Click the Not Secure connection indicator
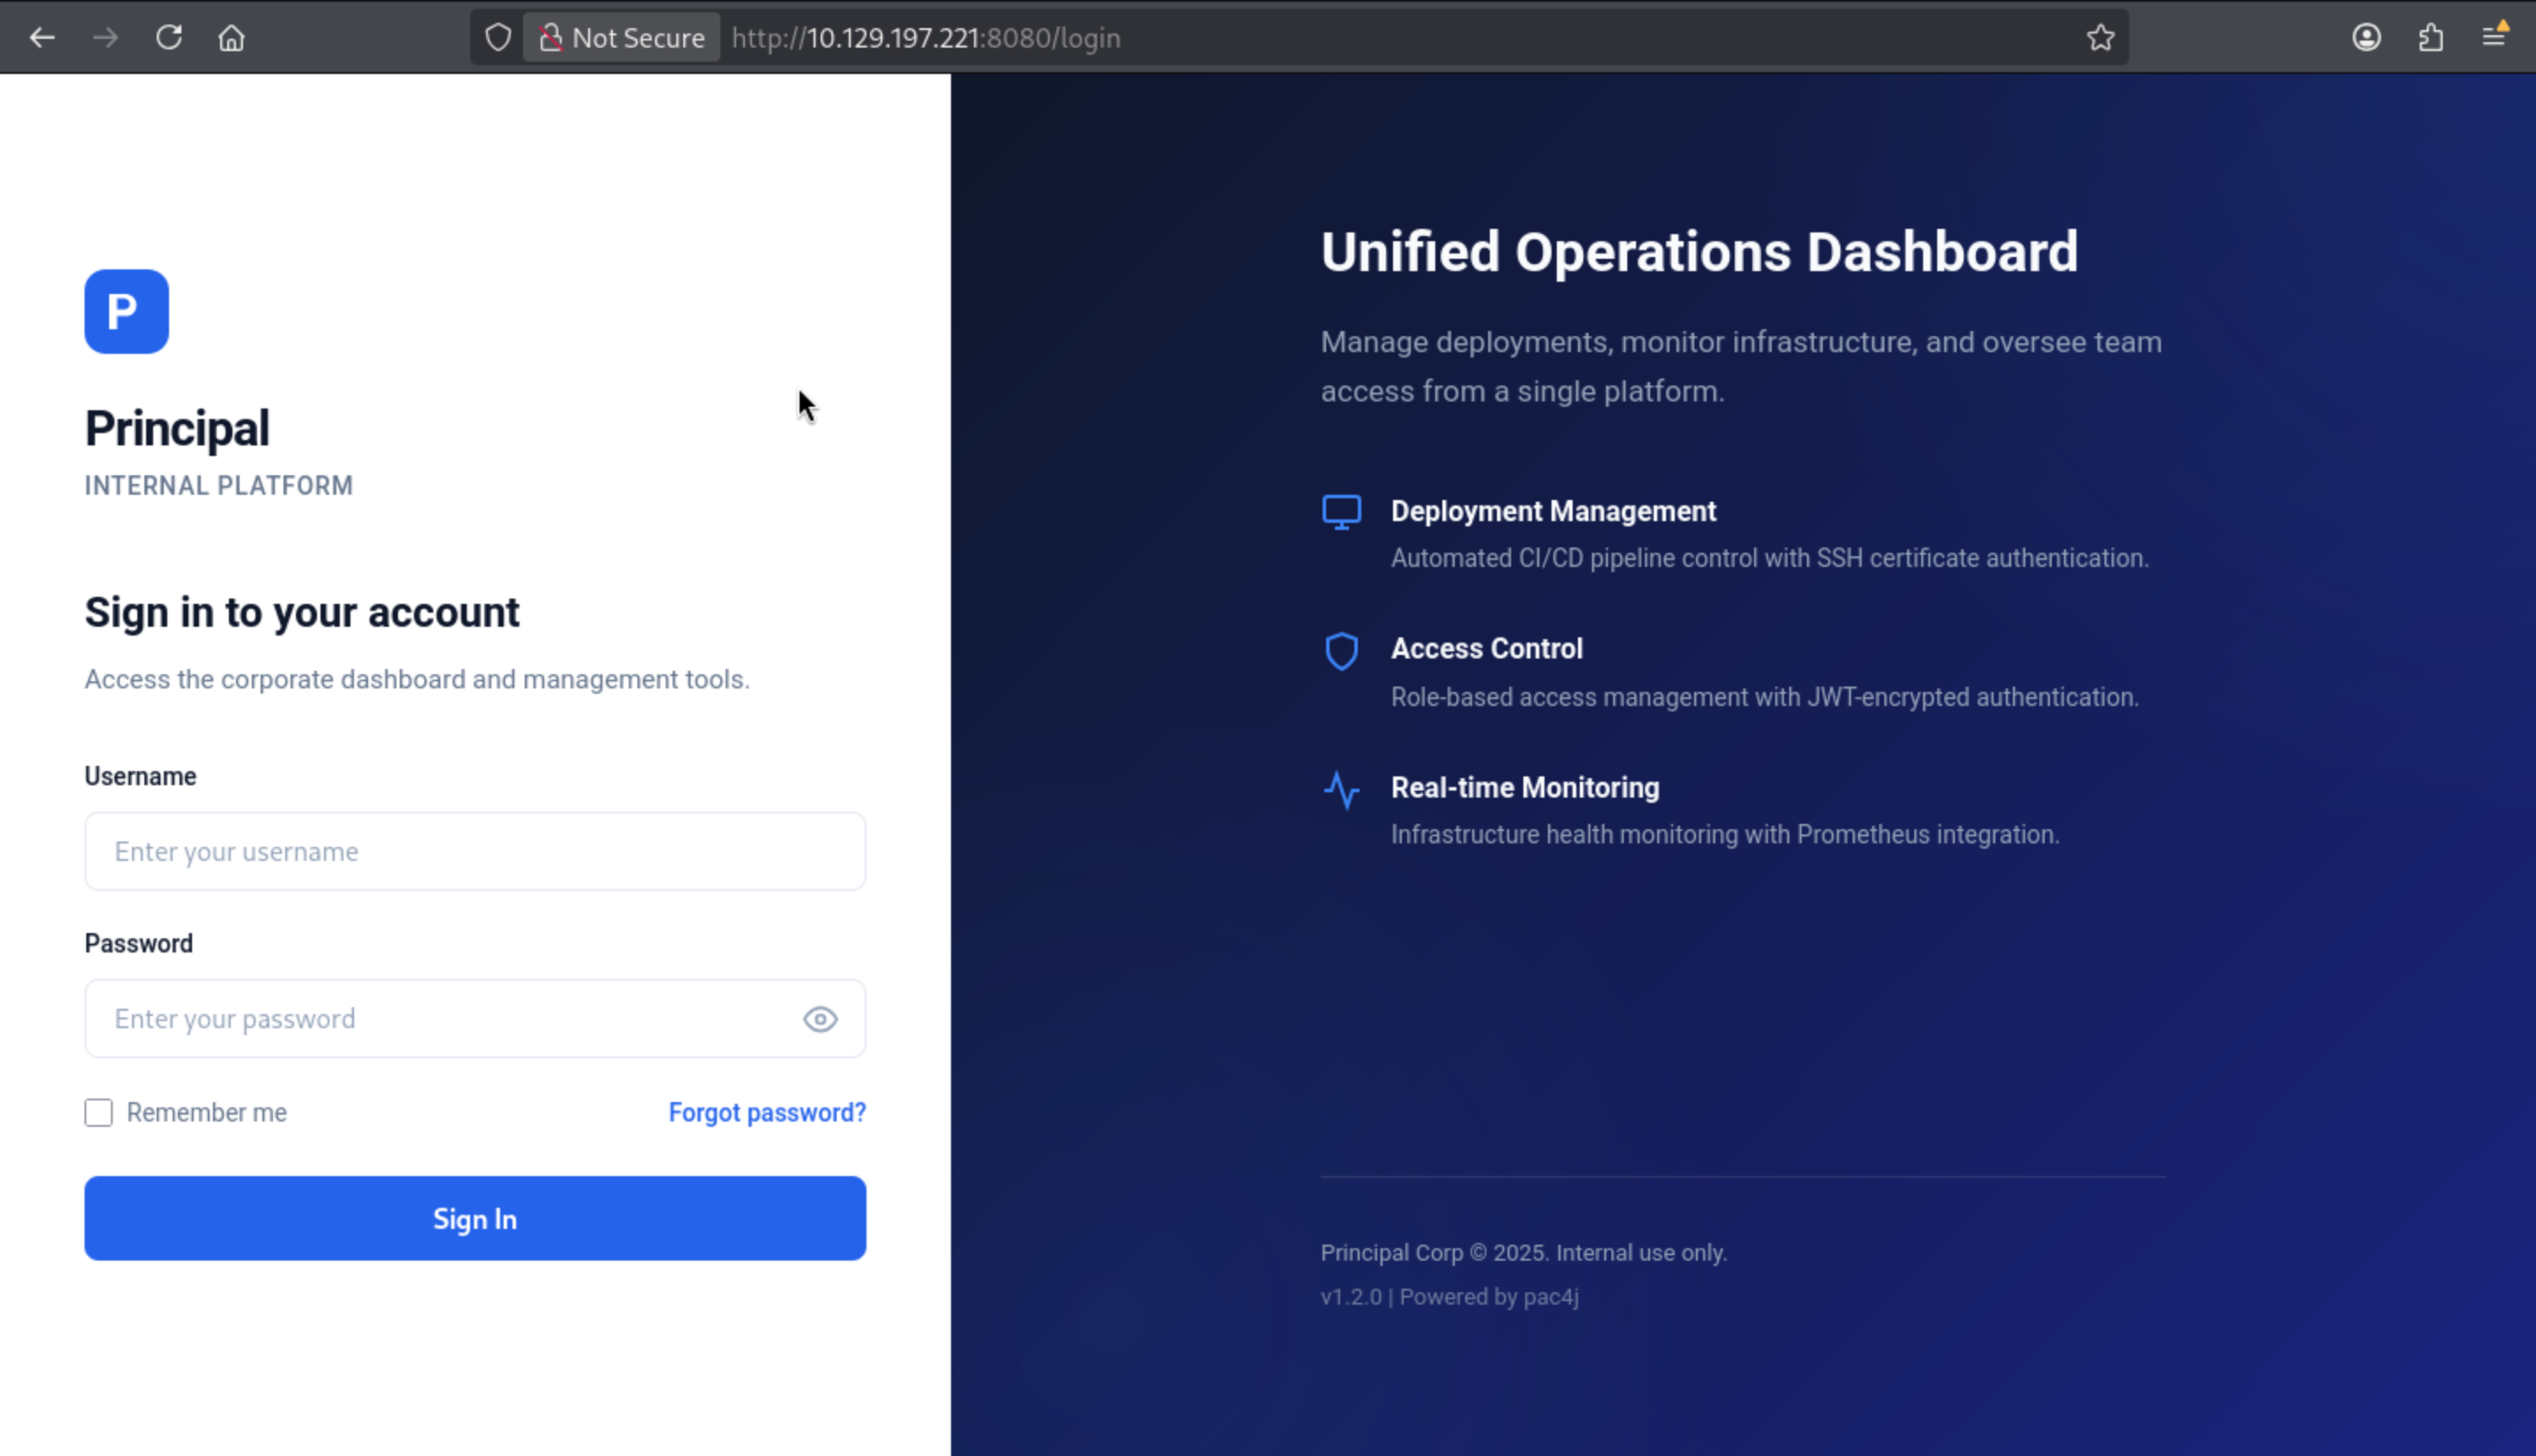 pyautogui.click(x=622, y=38)
